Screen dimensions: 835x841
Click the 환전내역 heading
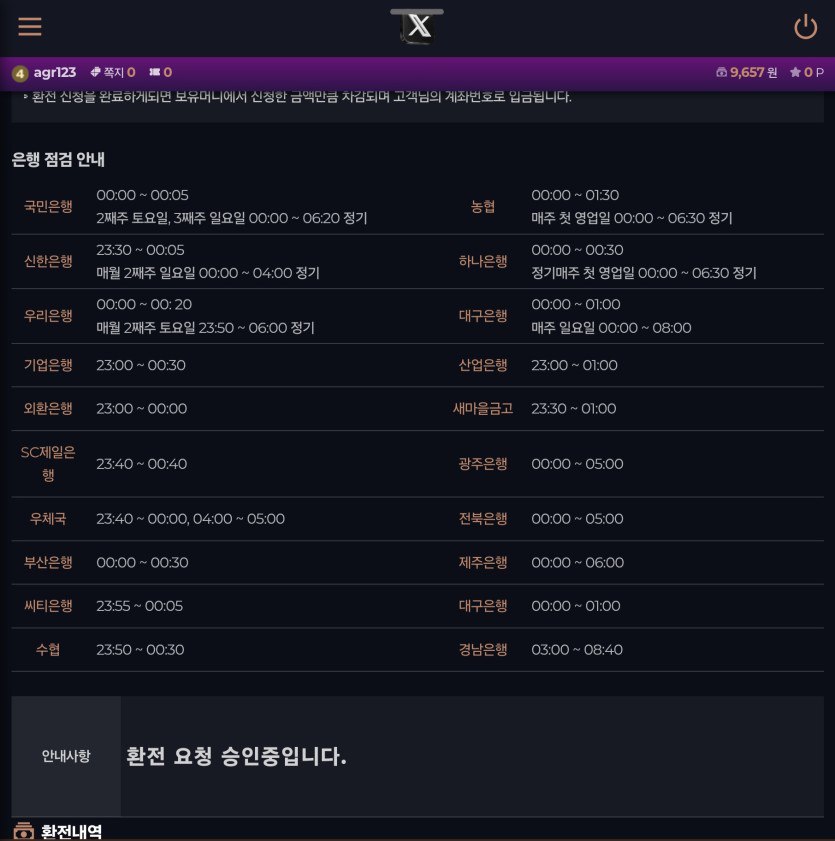click(x=71, y=831)
